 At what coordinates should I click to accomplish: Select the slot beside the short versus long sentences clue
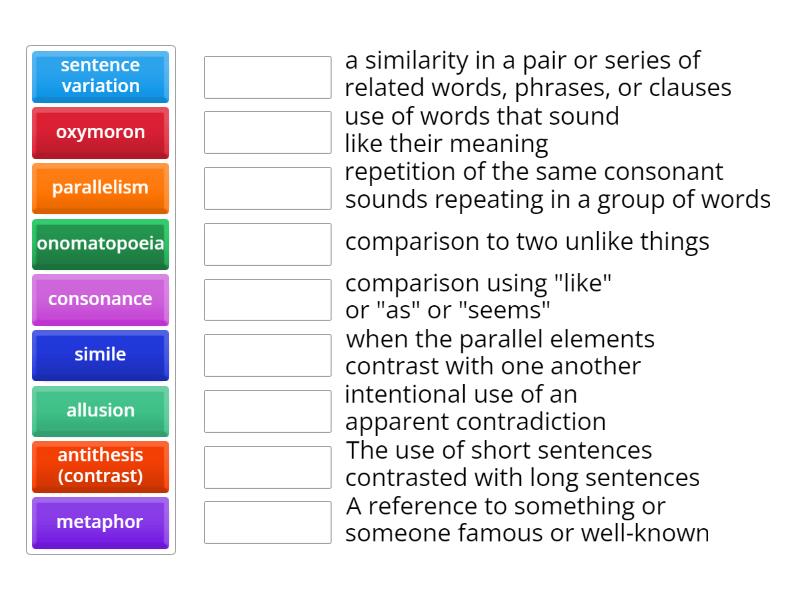(266, 465)
